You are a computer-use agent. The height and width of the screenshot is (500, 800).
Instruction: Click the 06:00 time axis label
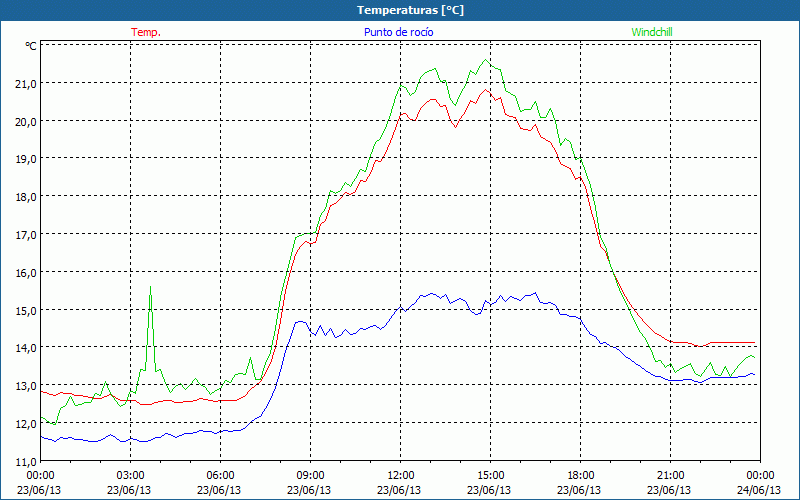click(220, 476)
